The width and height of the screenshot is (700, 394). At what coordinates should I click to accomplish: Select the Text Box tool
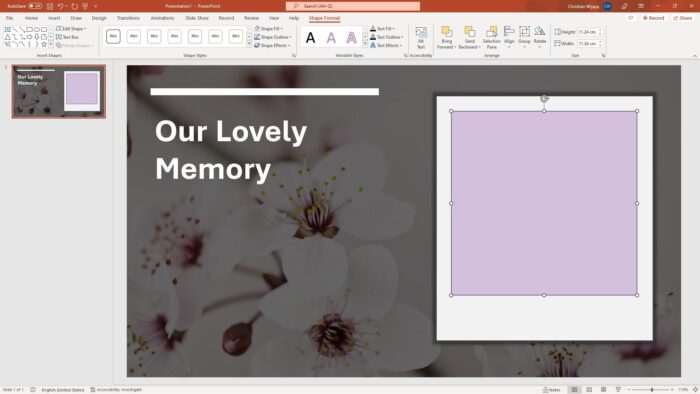coord(67,37)
